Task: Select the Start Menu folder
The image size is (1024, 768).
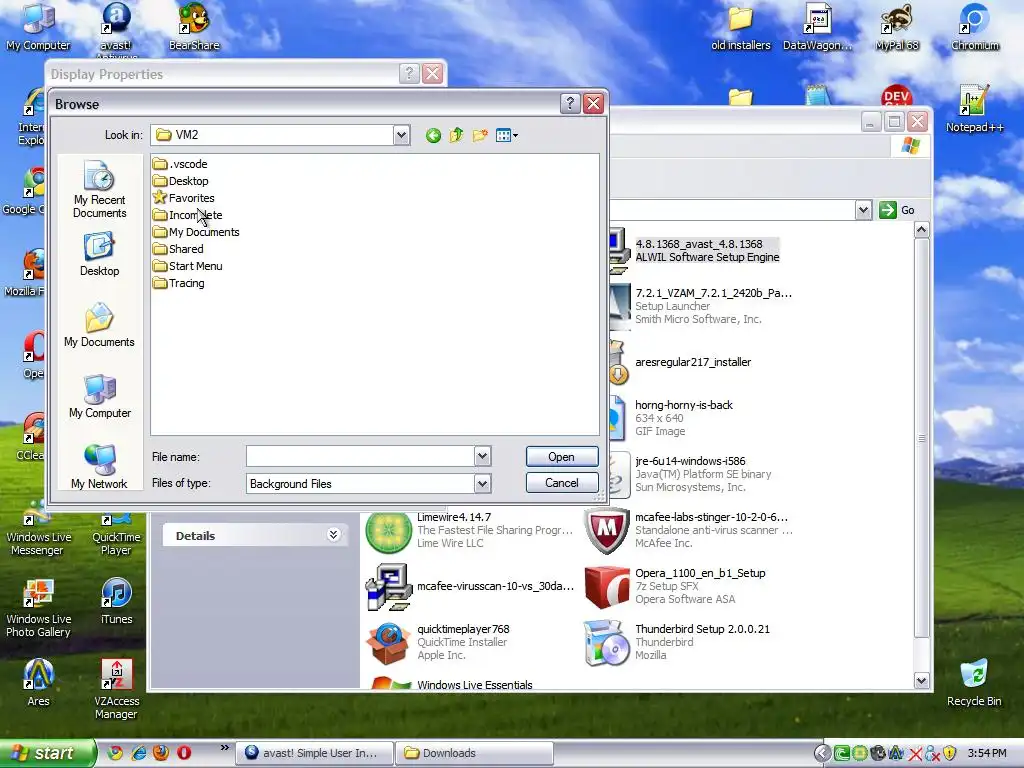Action: pyautogui.click(x=187, y=266)
